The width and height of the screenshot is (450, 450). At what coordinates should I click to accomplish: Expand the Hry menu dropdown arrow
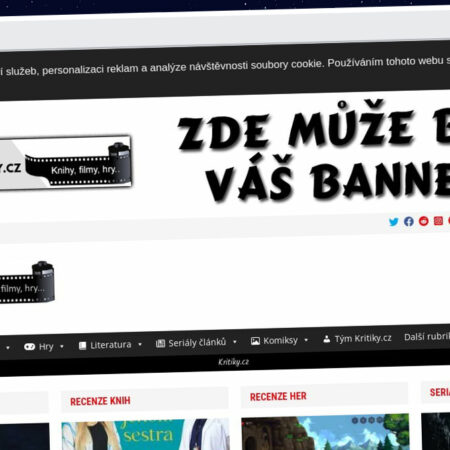point(62,346)
